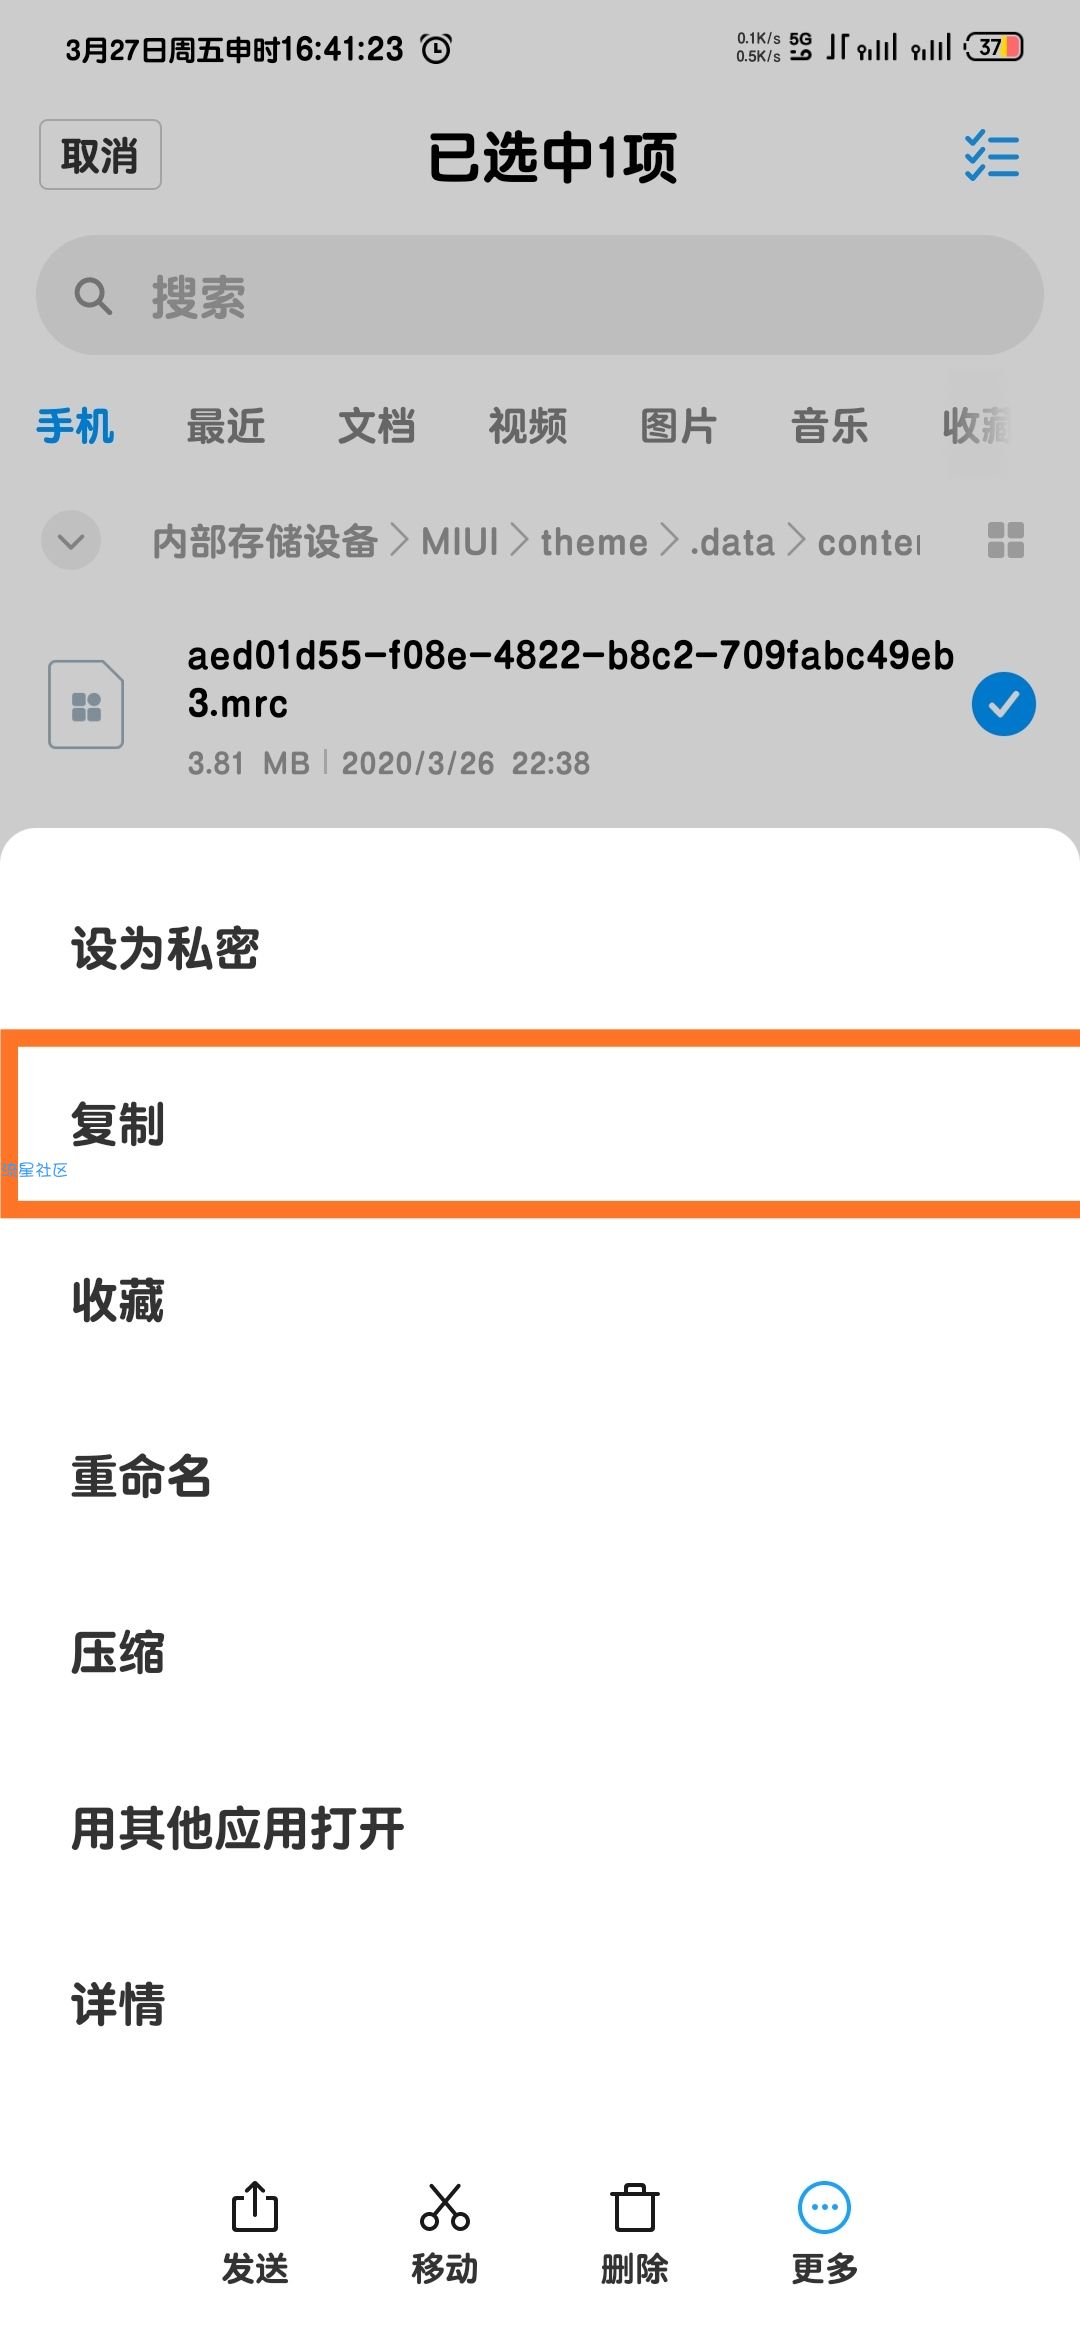Tap the Delete trash icon
The height and width of the screenshot is (2340, 1080).
(x=635, y=2206)
